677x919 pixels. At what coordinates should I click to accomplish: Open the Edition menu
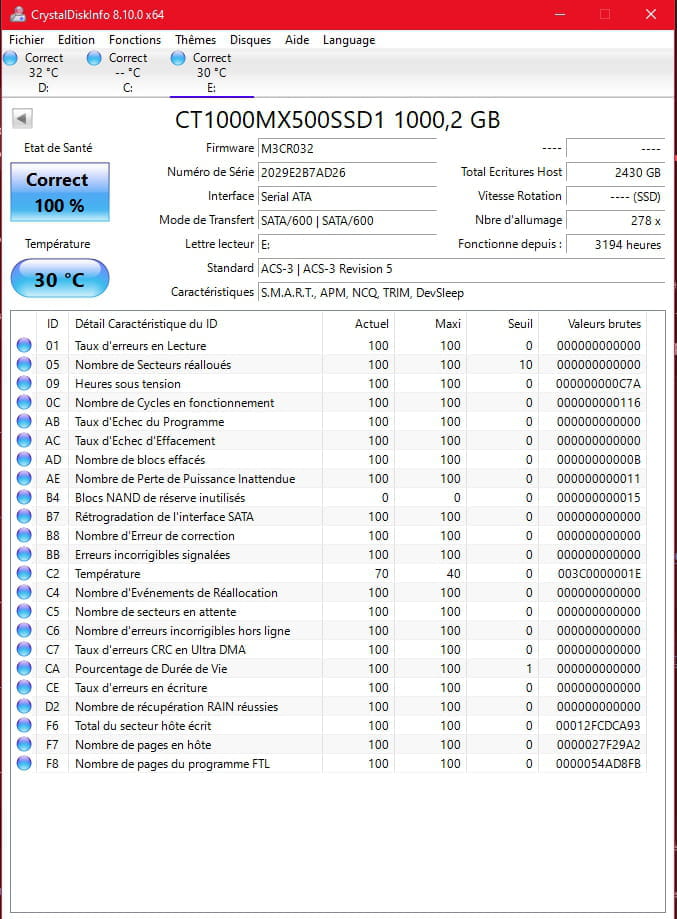pos(76,40)
